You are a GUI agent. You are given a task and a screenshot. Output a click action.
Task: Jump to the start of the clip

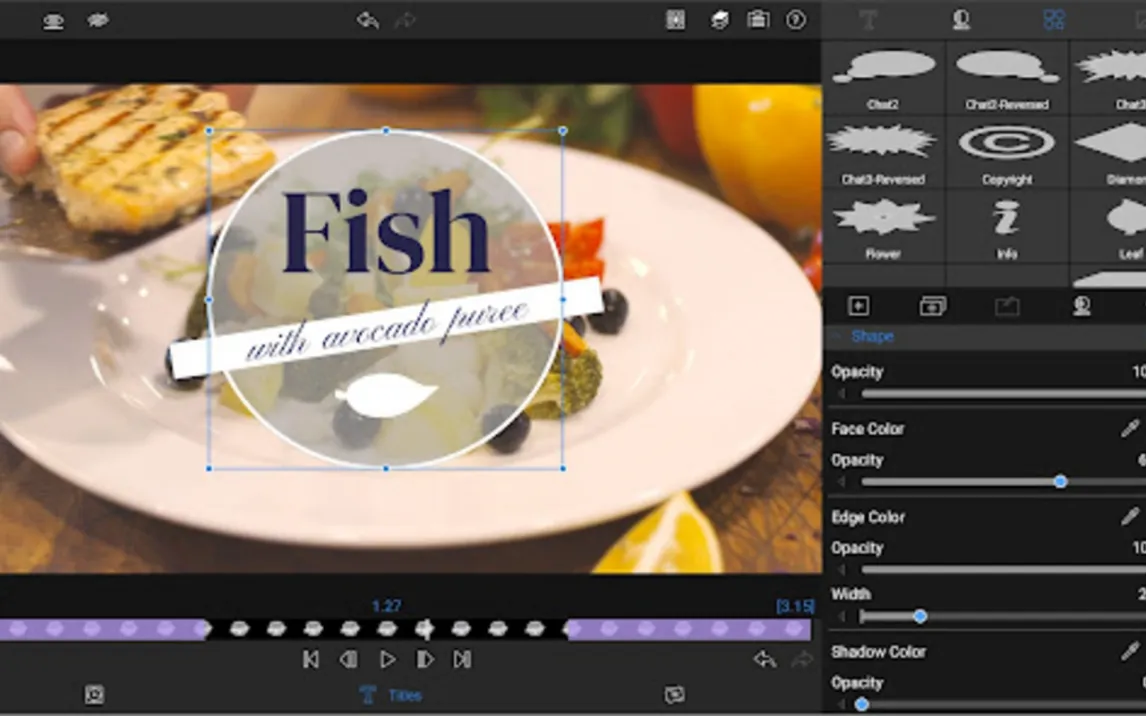[x=311, y=660]
